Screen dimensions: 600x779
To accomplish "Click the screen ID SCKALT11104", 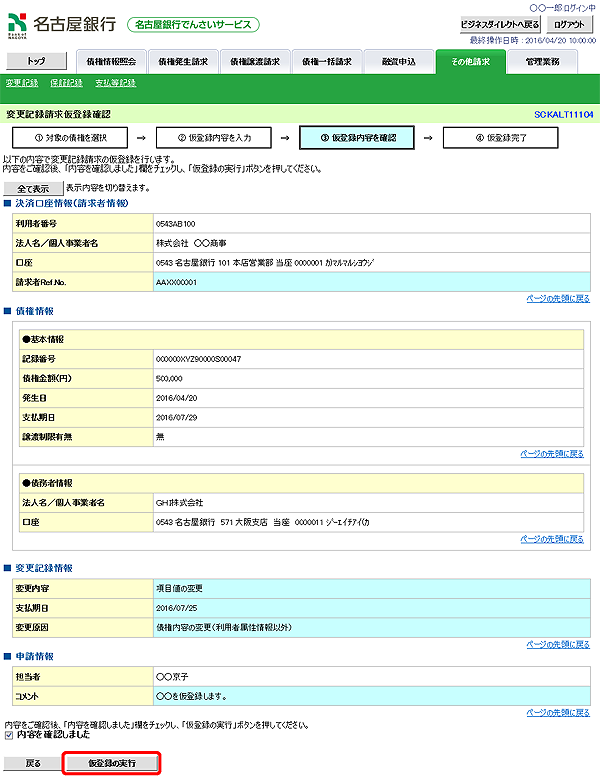I will [x=564, y=115].
